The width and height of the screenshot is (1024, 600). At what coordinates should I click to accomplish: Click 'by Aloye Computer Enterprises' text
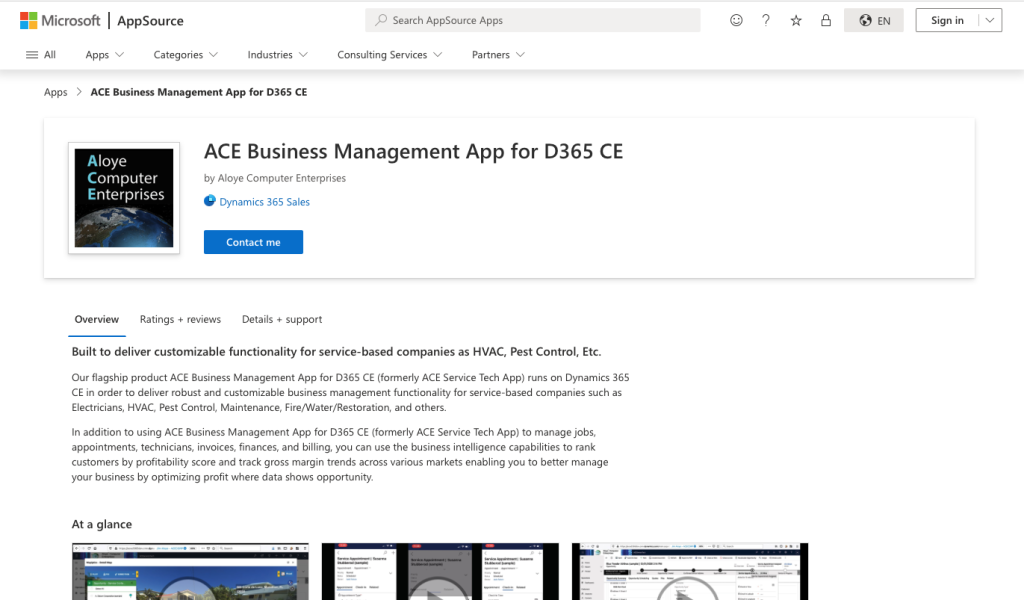pyautogui.click(x=275, y=178)
